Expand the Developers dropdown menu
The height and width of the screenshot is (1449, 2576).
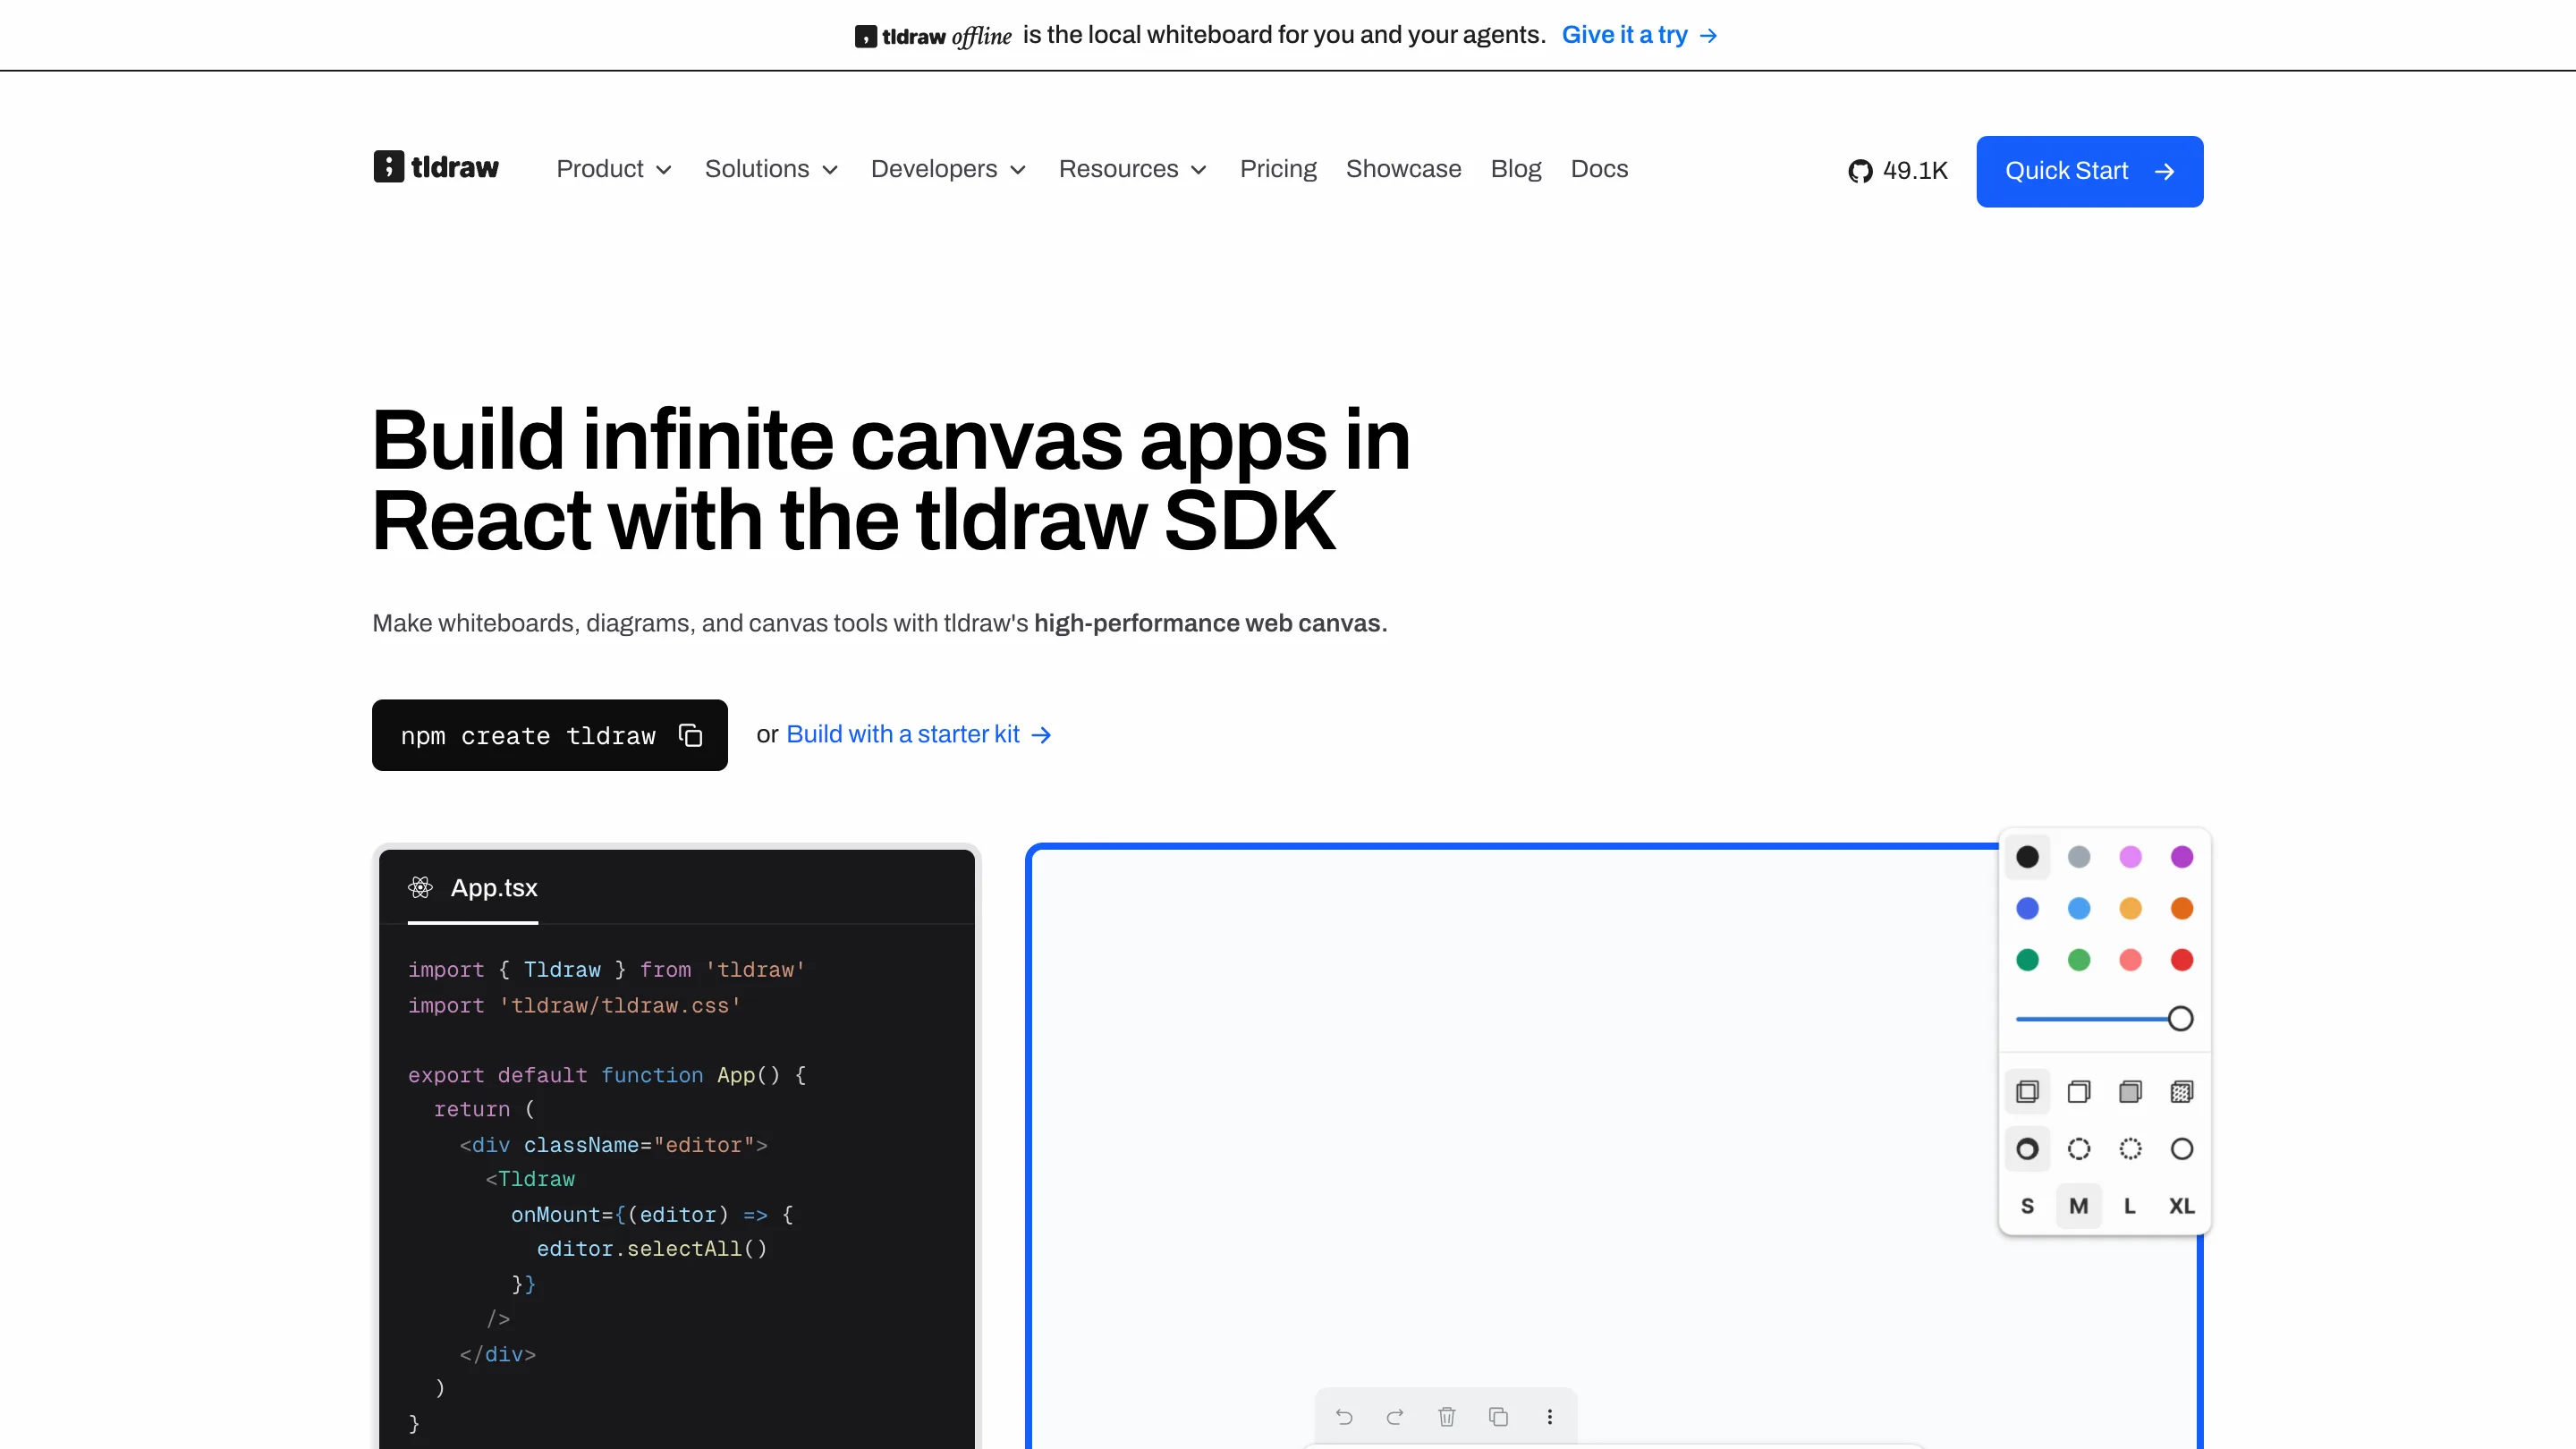(x=948, y=169)
